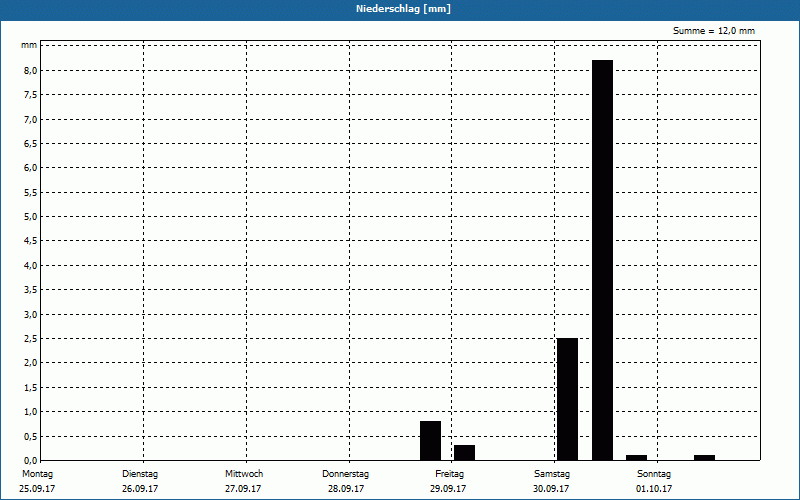Select the 01.10.17 date label

click(x=654, y=489)
